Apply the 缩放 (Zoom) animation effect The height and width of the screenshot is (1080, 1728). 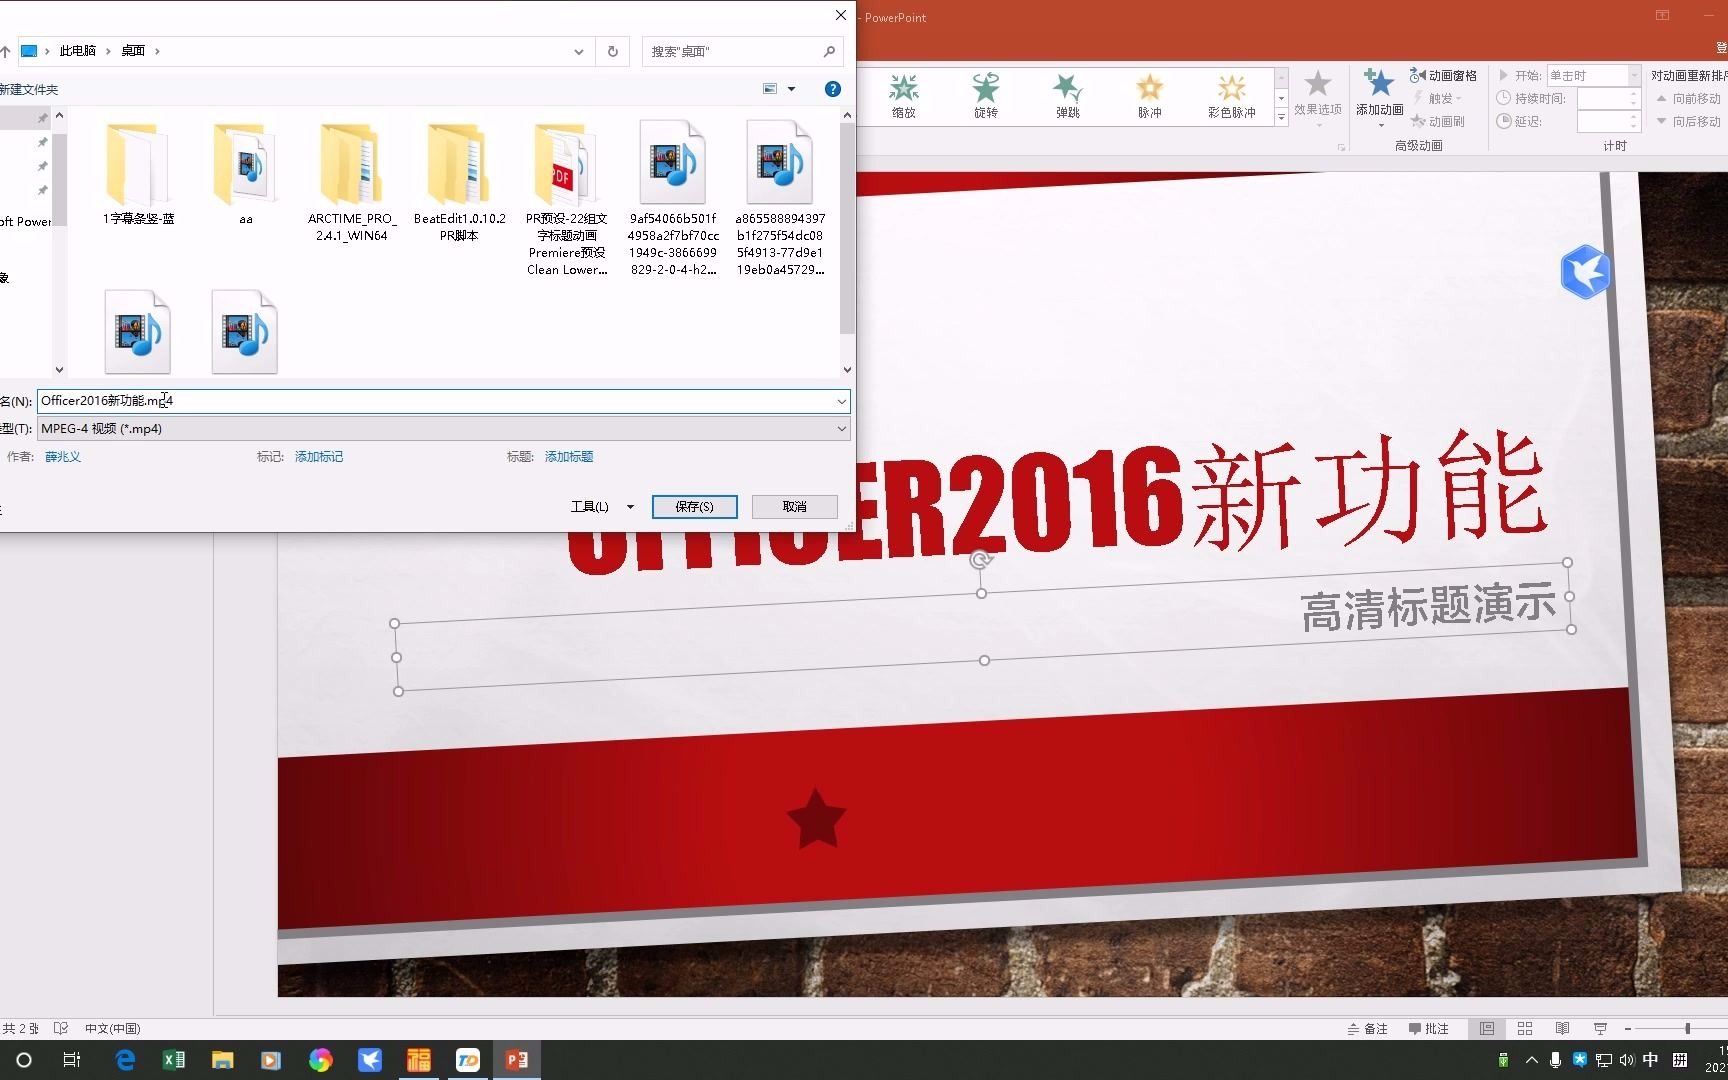[904, 96]
